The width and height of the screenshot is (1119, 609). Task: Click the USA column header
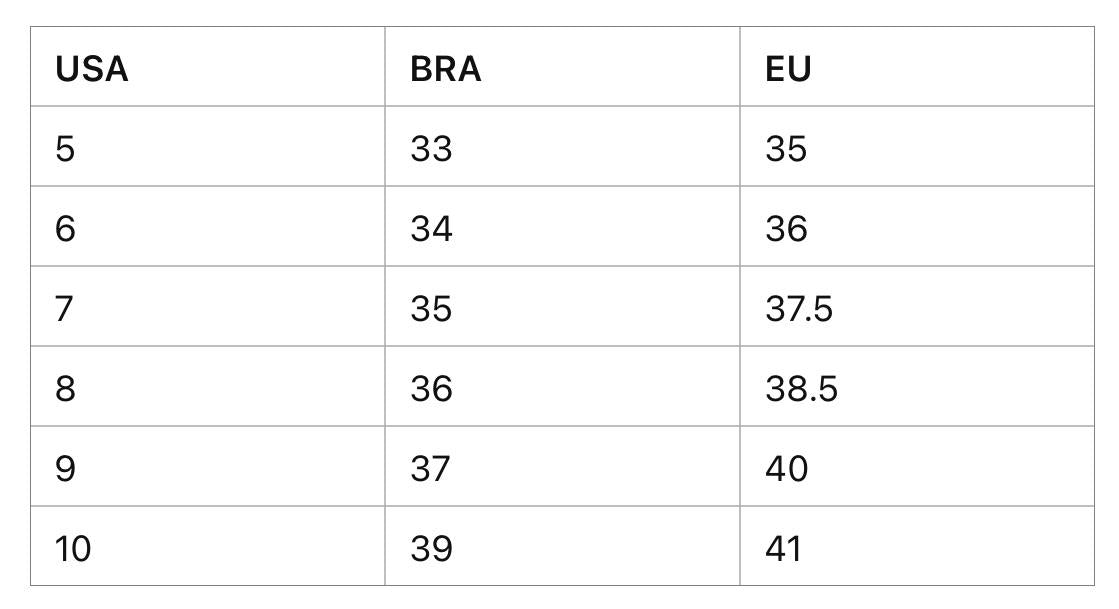92,69
